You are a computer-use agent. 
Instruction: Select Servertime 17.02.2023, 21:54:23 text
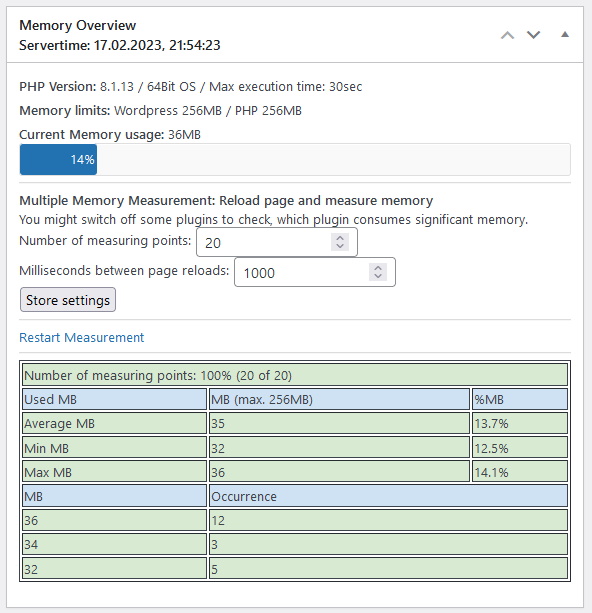coord(120,45)
